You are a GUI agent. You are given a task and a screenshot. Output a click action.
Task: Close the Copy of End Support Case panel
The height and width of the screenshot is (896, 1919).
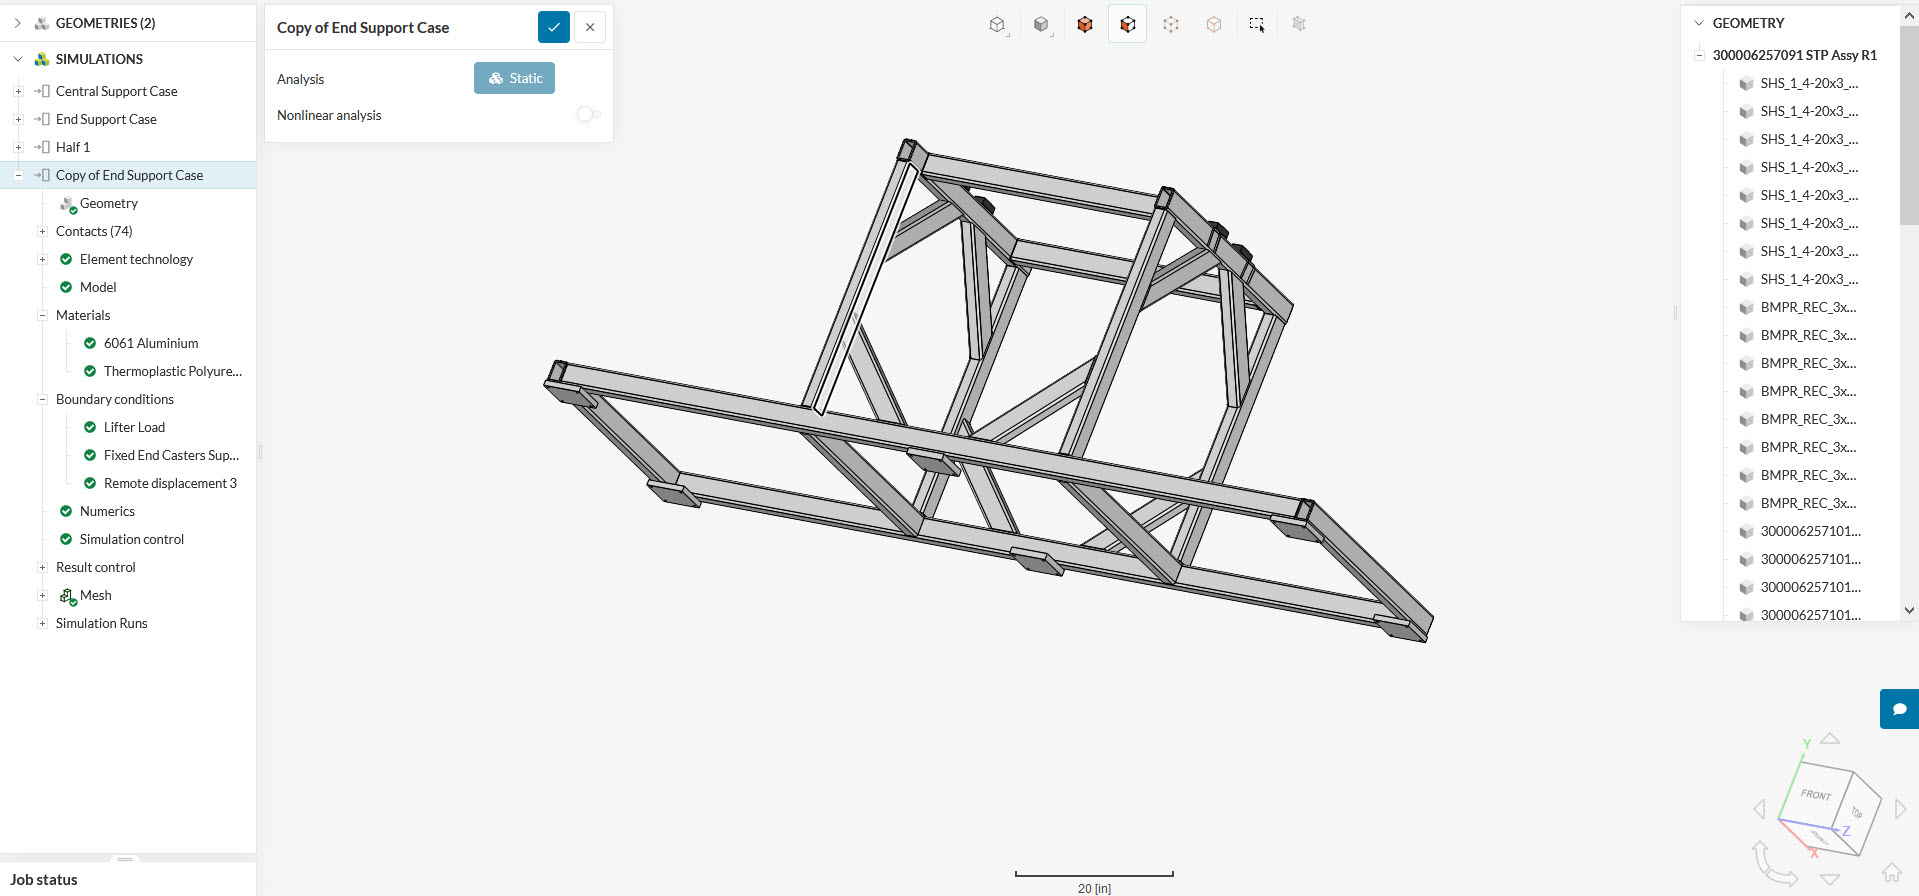[590, 27]
